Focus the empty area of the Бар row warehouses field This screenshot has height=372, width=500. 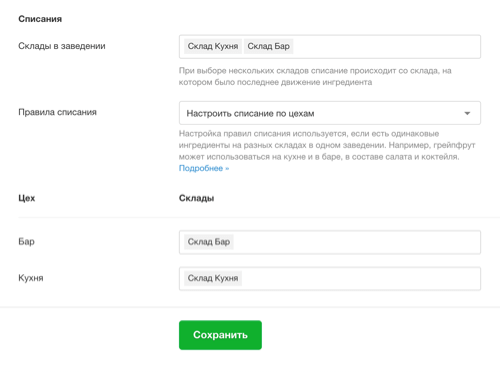point(357,242)
